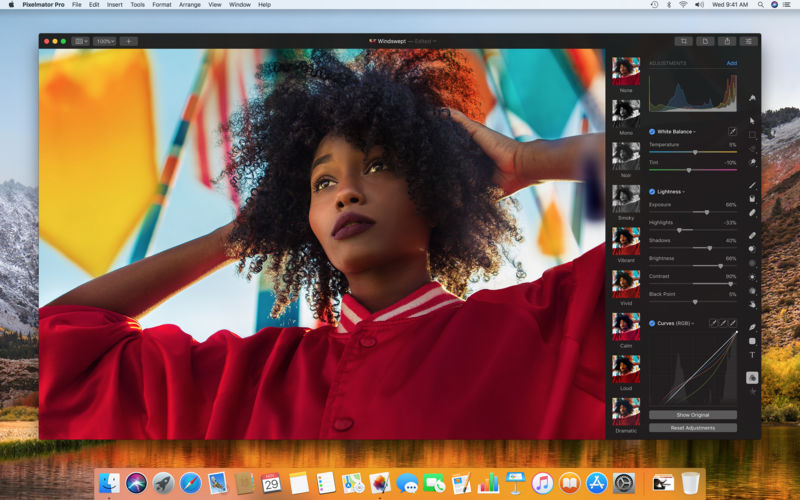Image resolution: width=800 pixels, height=500 pixels.
Task: Click the Show Original button
Action: 693,415
